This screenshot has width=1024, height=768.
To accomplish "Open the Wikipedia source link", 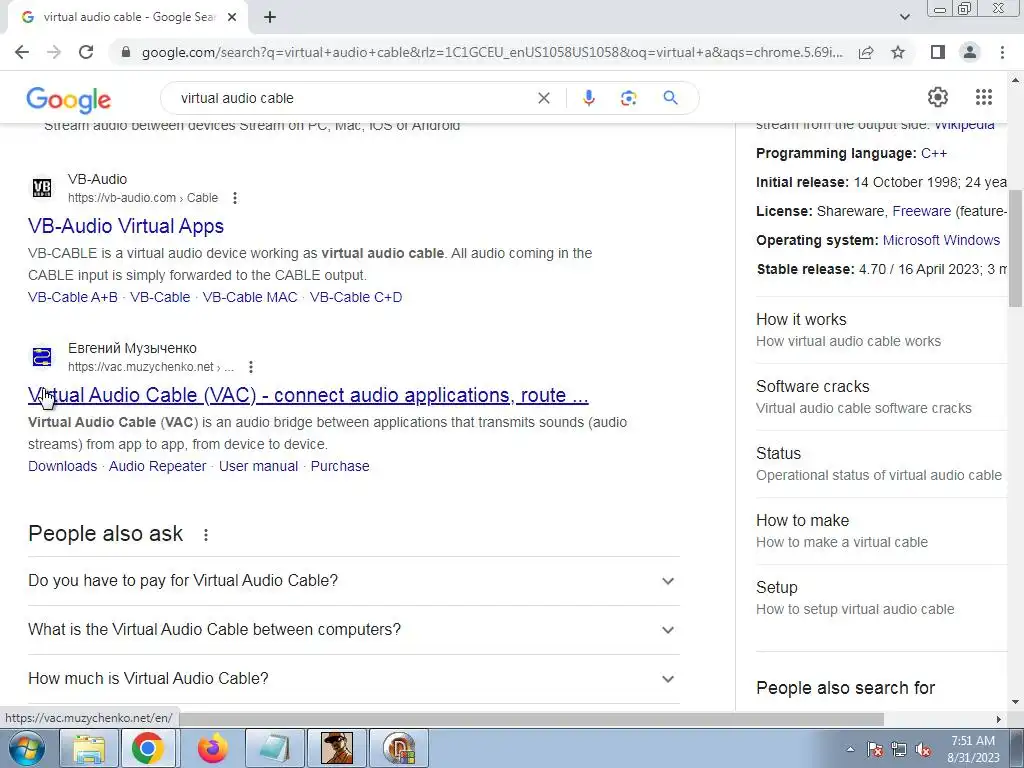I will coord(965,125).
